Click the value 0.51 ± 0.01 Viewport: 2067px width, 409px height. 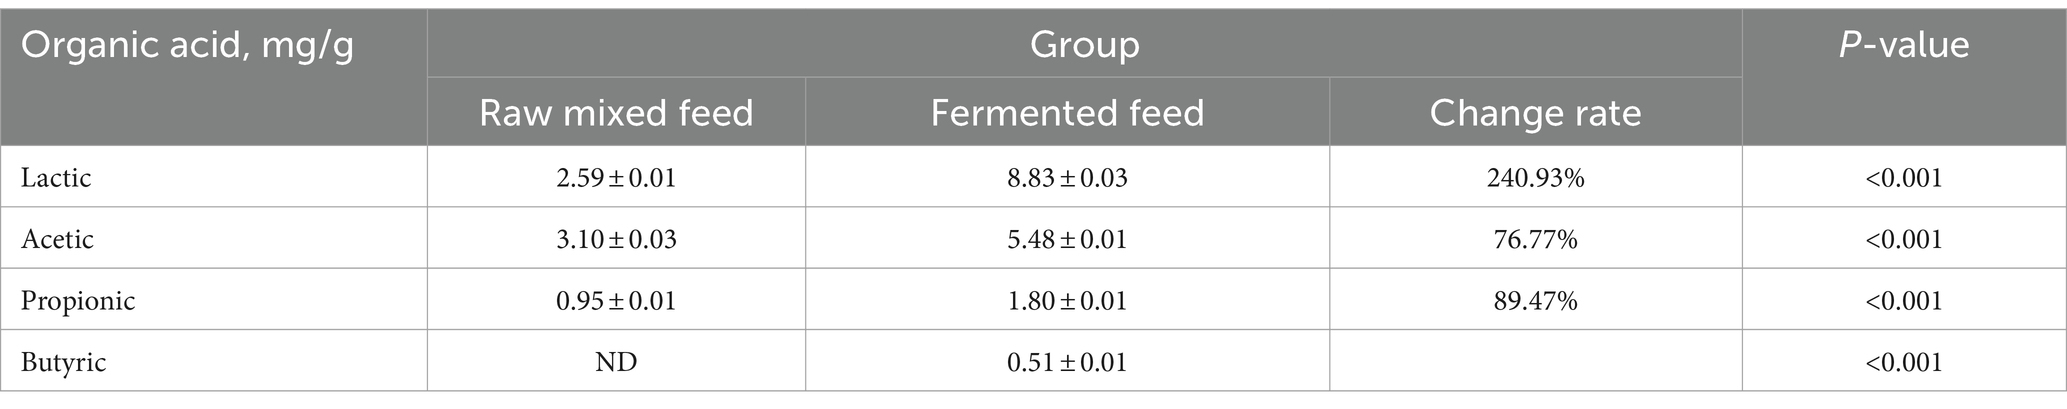(1067, 361)
